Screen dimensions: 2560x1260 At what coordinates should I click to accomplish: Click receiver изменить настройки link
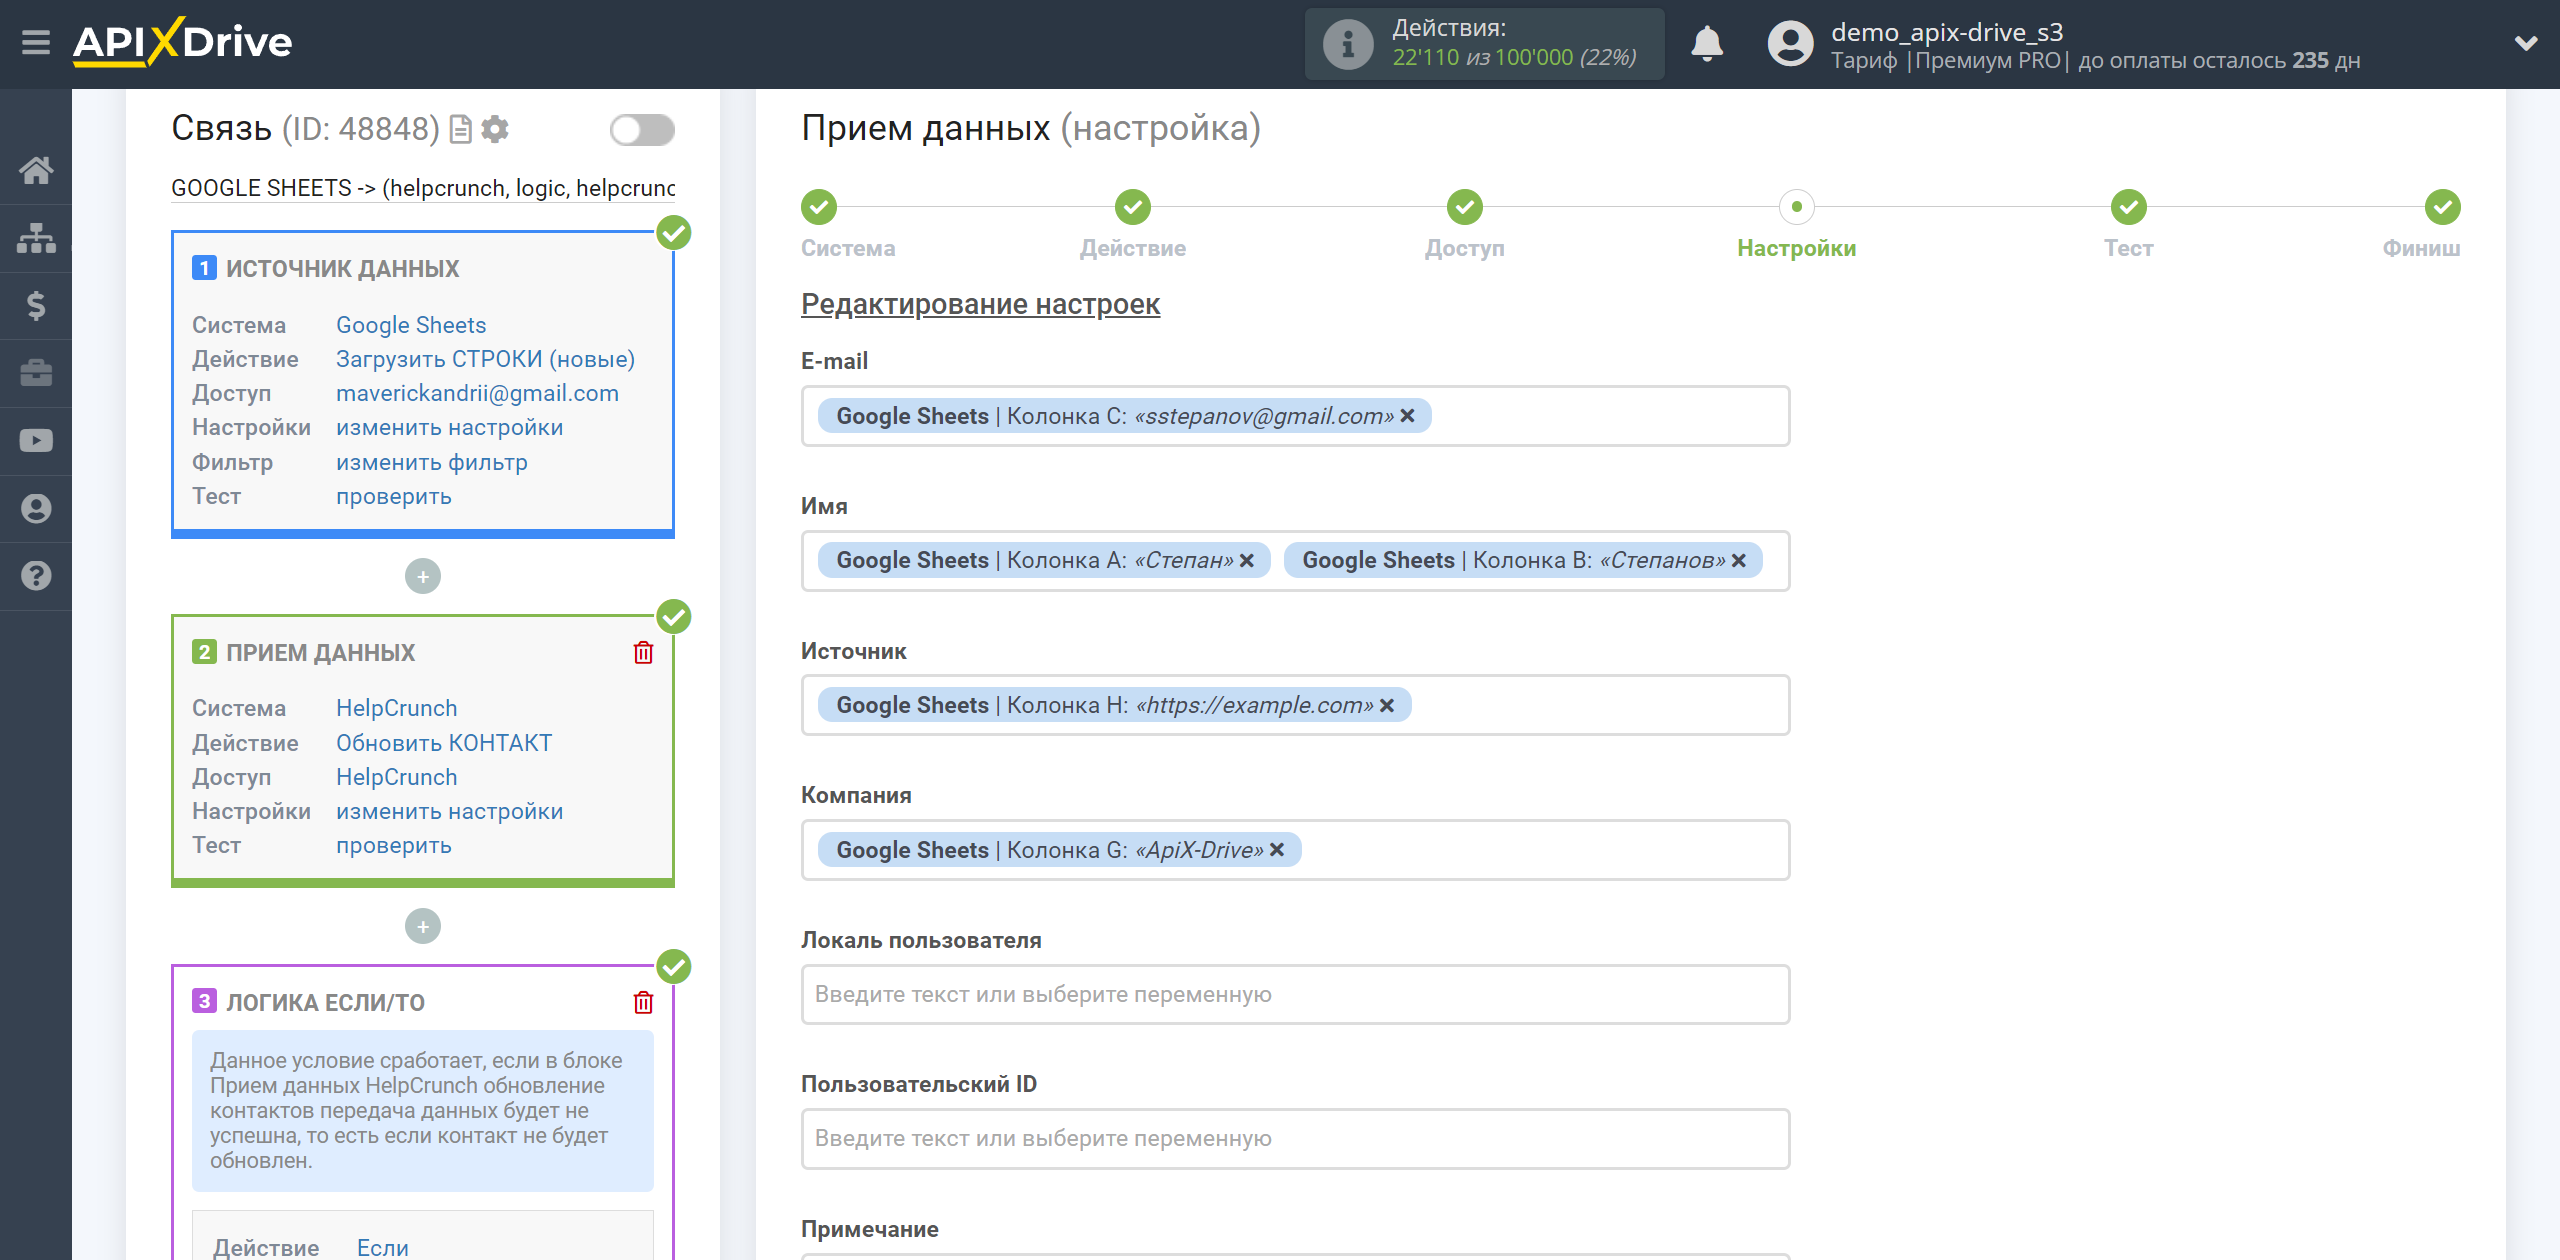[x=449, y=811]
